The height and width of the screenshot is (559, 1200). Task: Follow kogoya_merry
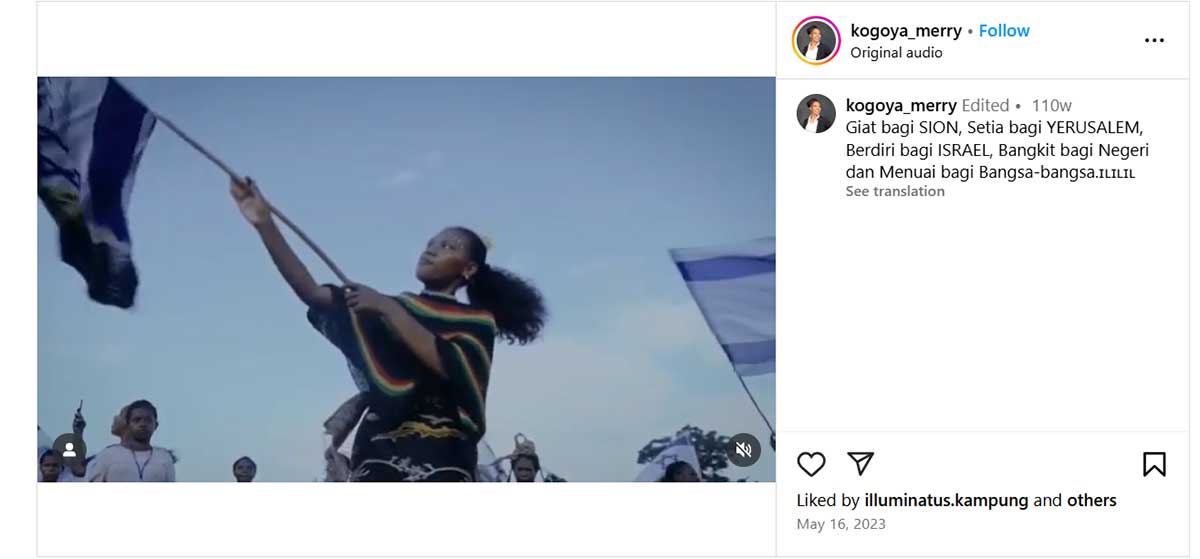(1004, 31)
